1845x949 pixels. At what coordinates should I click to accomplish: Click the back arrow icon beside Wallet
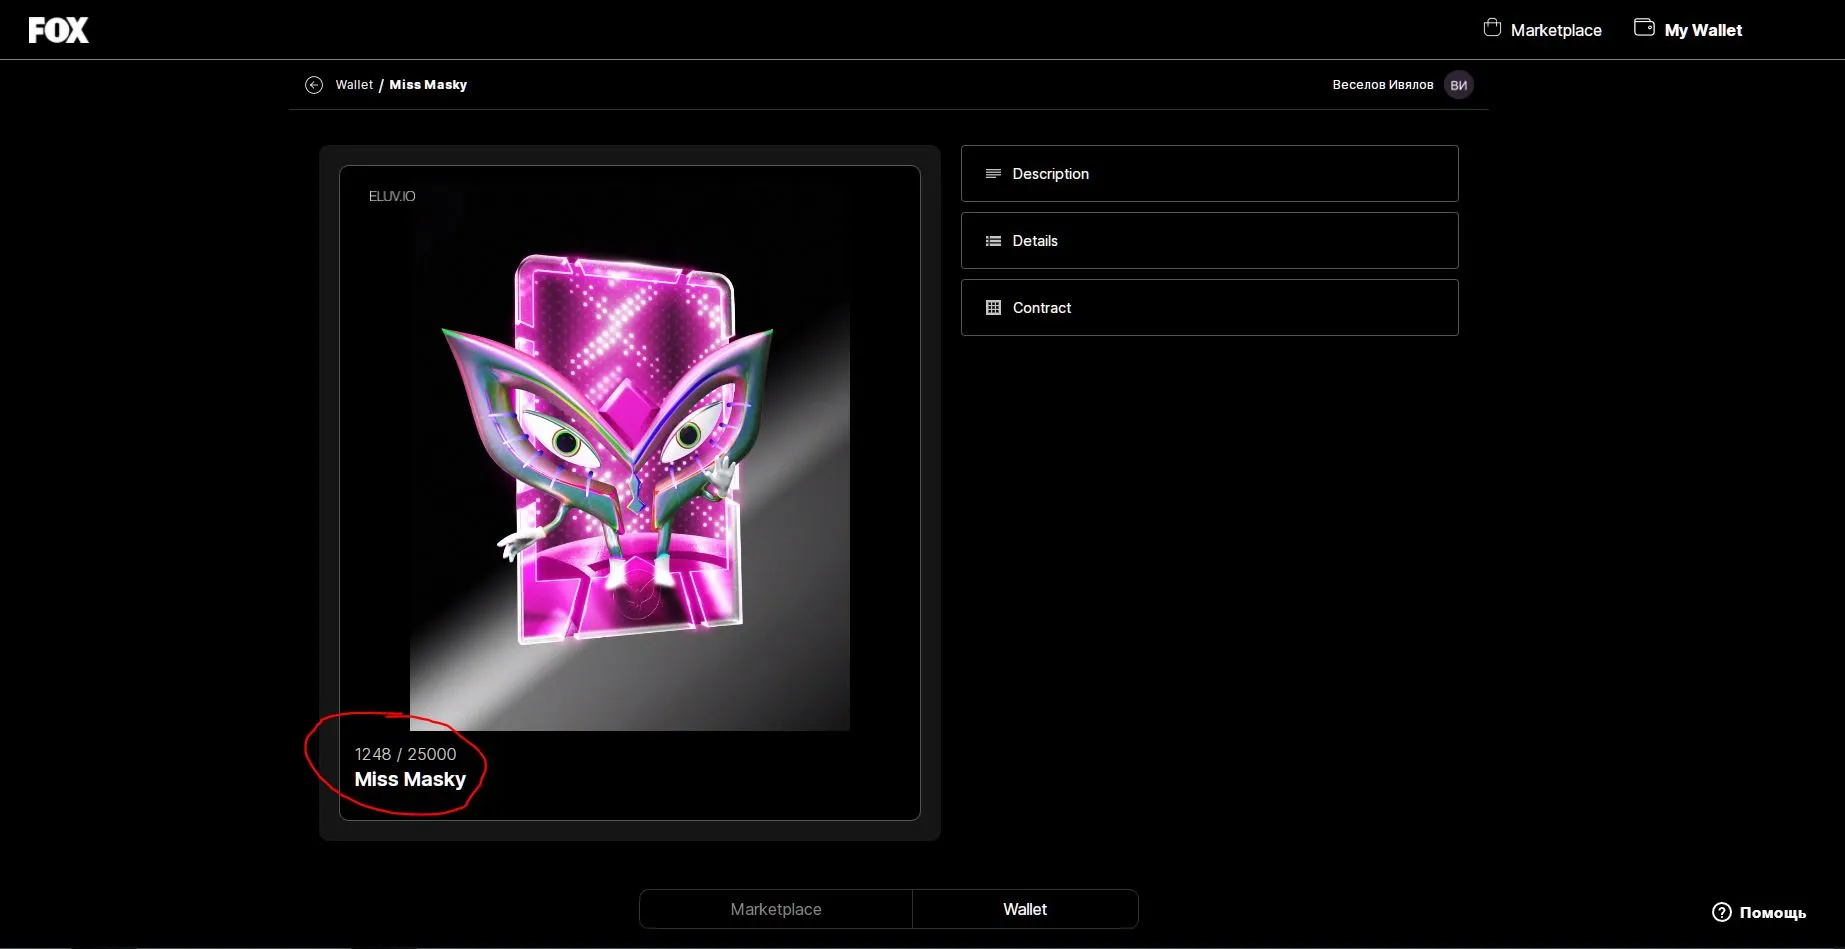point(314,85)
